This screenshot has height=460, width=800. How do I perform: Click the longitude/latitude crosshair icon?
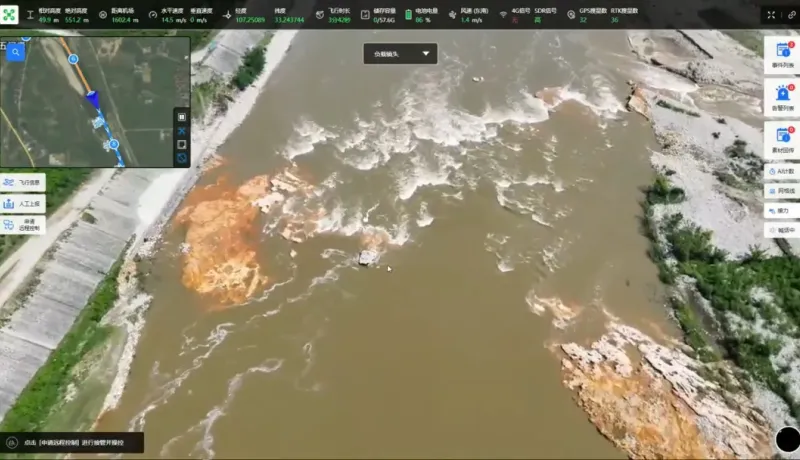[x=227, y=15]
